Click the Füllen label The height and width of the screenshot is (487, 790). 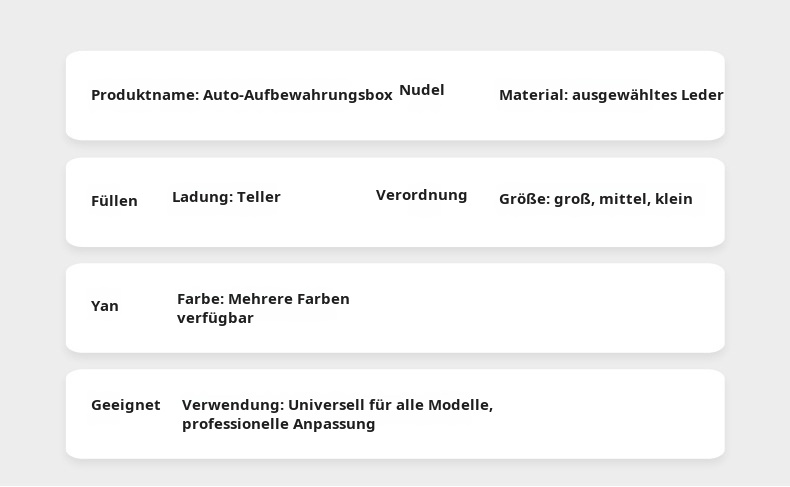pyautogui.click(x=114, y=201)
